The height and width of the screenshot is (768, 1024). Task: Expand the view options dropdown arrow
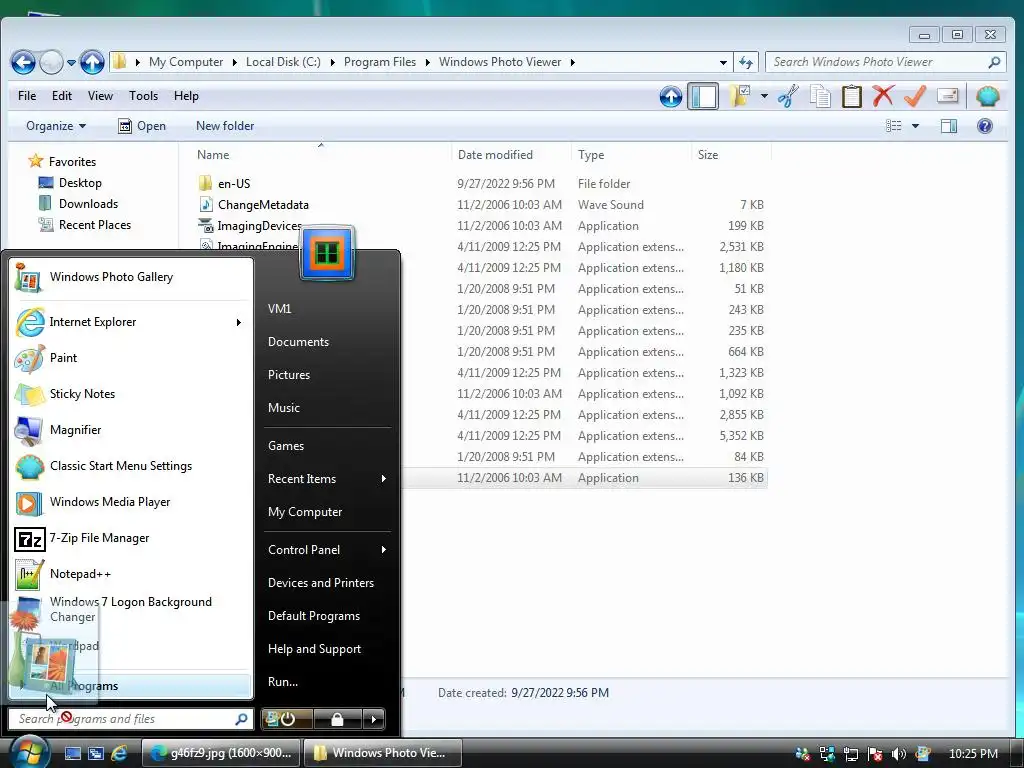pos(915,126)
